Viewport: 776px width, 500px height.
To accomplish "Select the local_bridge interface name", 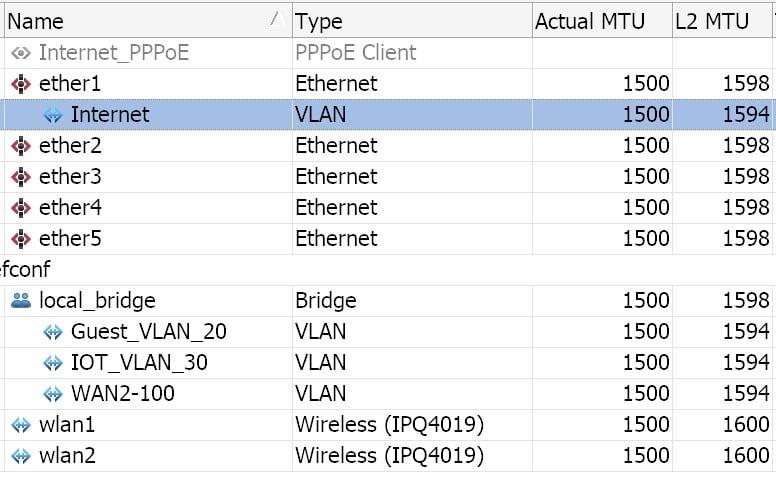I will pyautogui.click(x=97, y=300).
